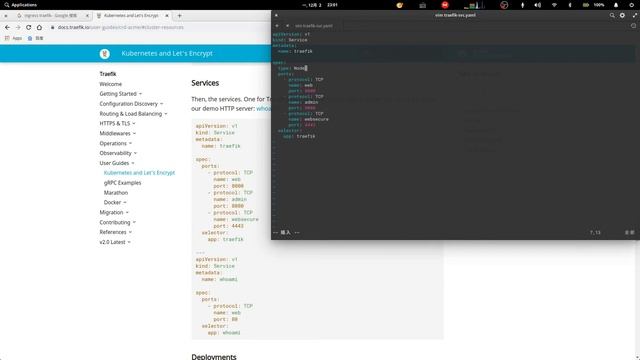Expand Migration section
The image size is (640, 360).
click(x=114, y=212)
